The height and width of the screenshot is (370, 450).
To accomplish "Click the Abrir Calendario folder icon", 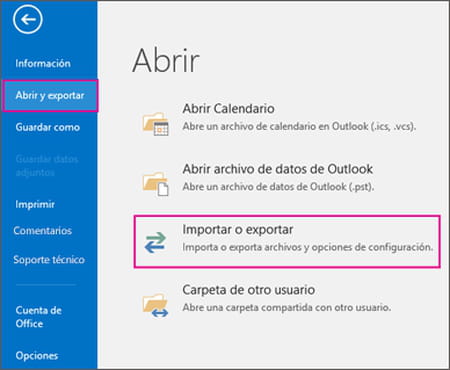I will coord(156,124).
